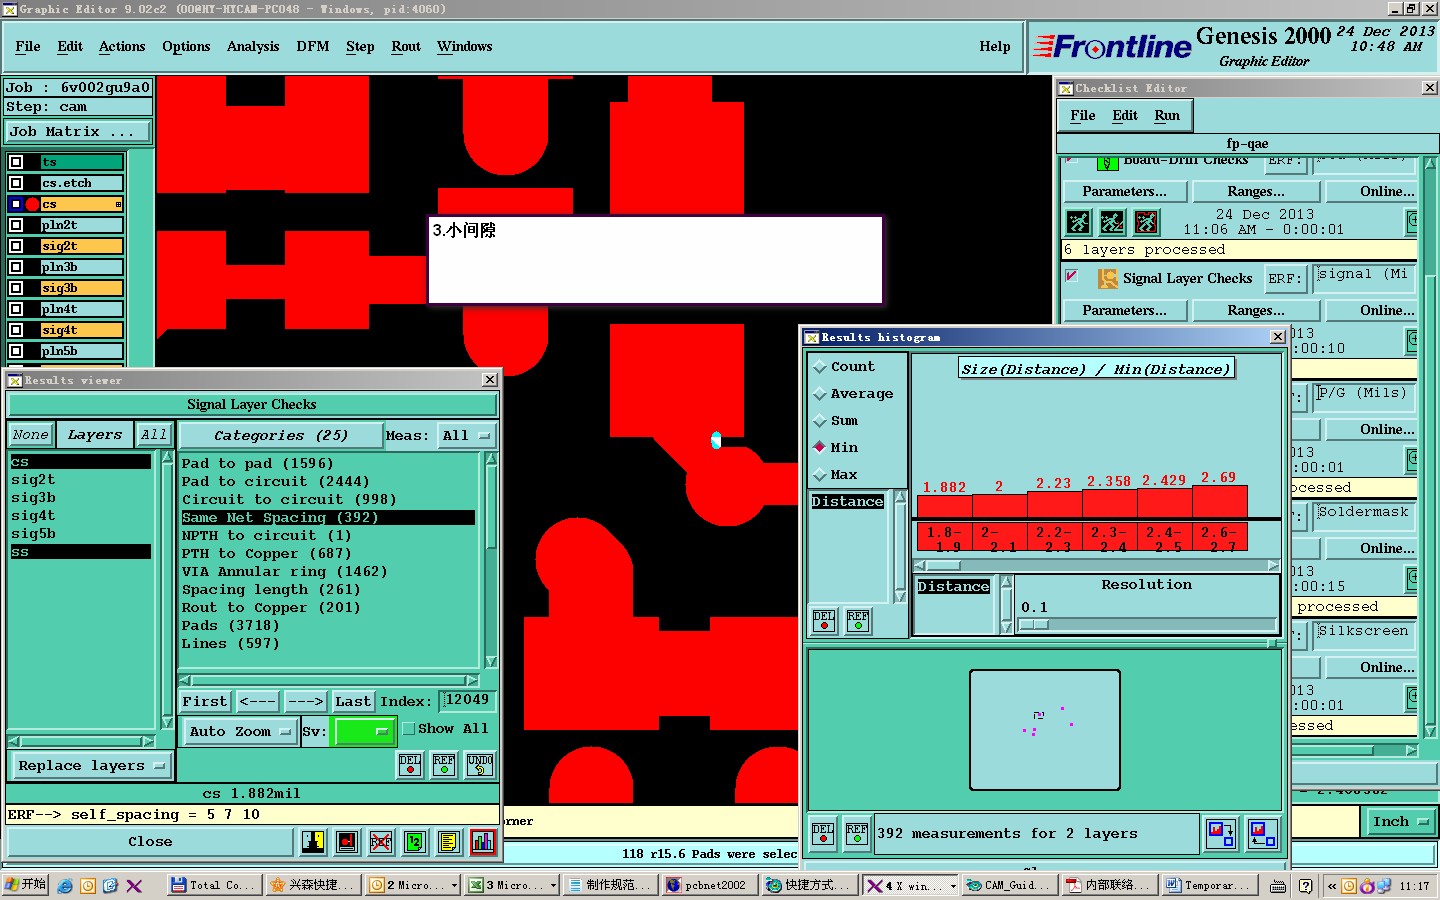
Task: Click histogram import icon with left arrow
Action: [x=1262, y=833]
